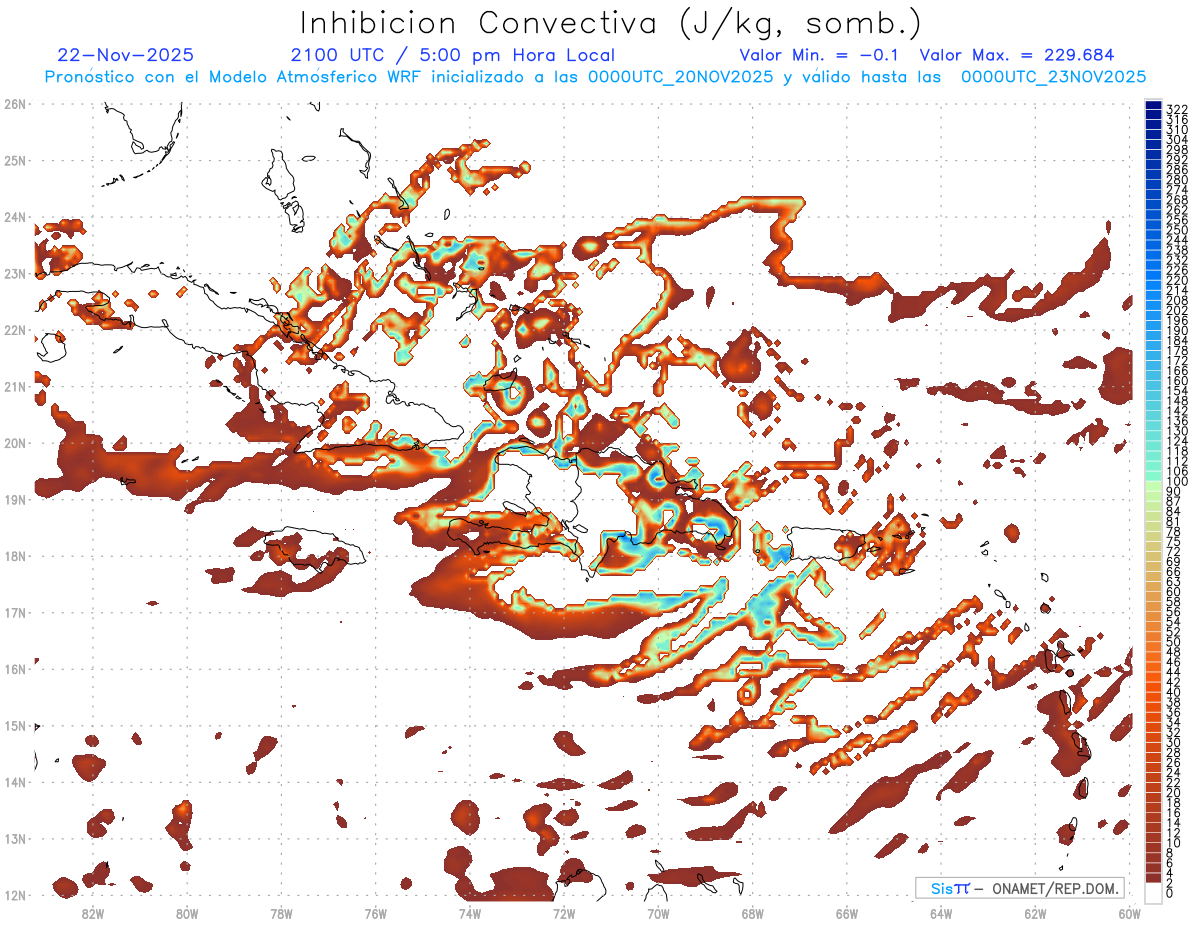Click the colorbar label "75"
1200x927 pixels.
point(1174,541)
